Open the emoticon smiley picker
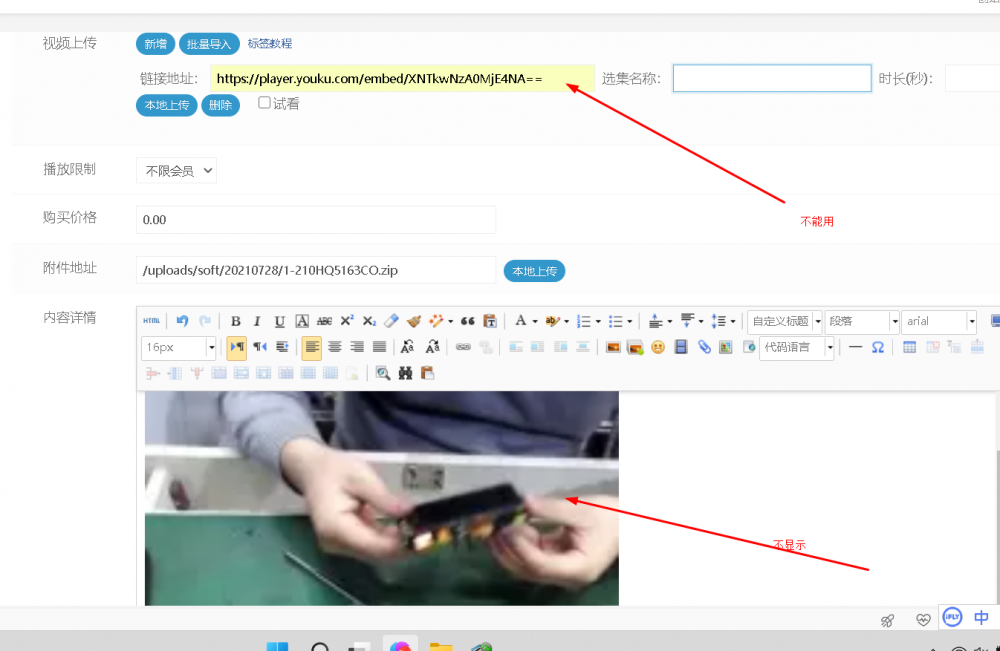This screenshot has height=651, width=1000. pos(658,347)
